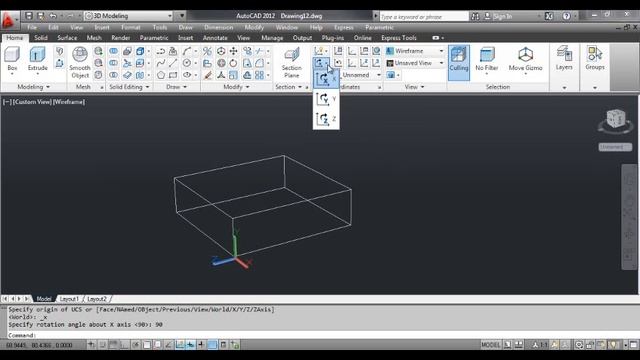
Task: Select the Move Gizmo button
Action: [525, 61]
